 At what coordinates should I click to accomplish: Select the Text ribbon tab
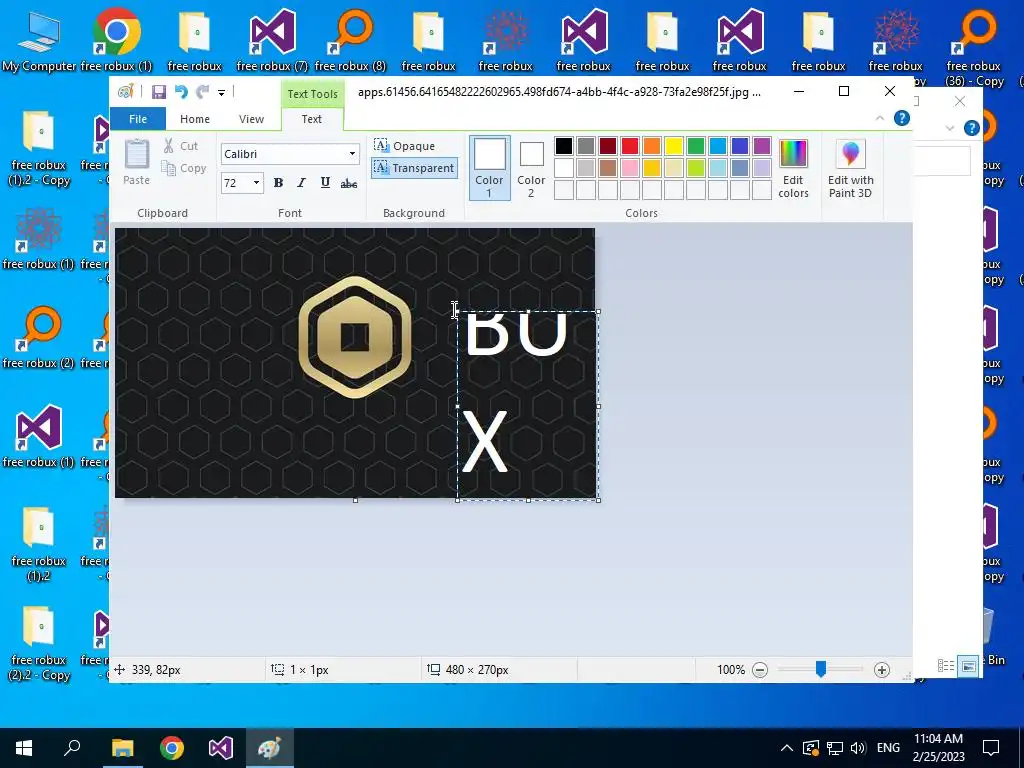coord(312,119)
